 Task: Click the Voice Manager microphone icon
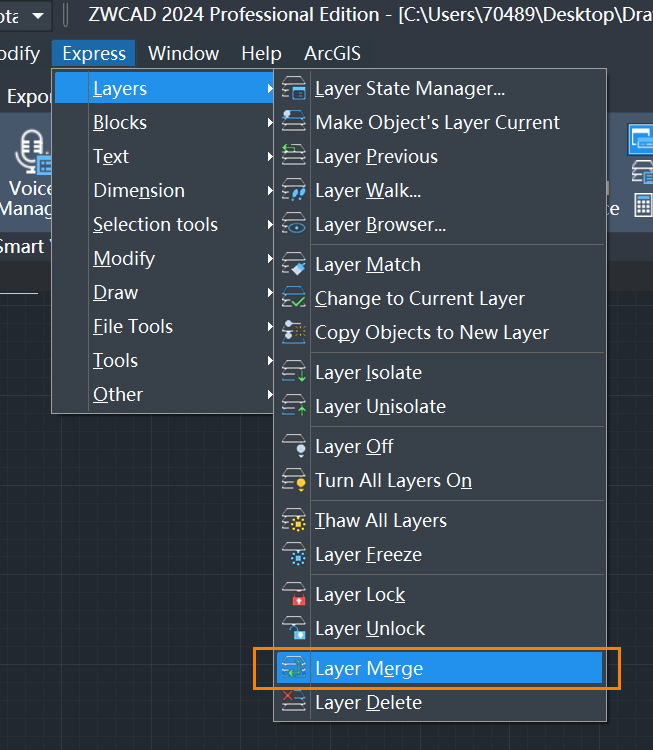pyautogui.click(x=32, y=153)
